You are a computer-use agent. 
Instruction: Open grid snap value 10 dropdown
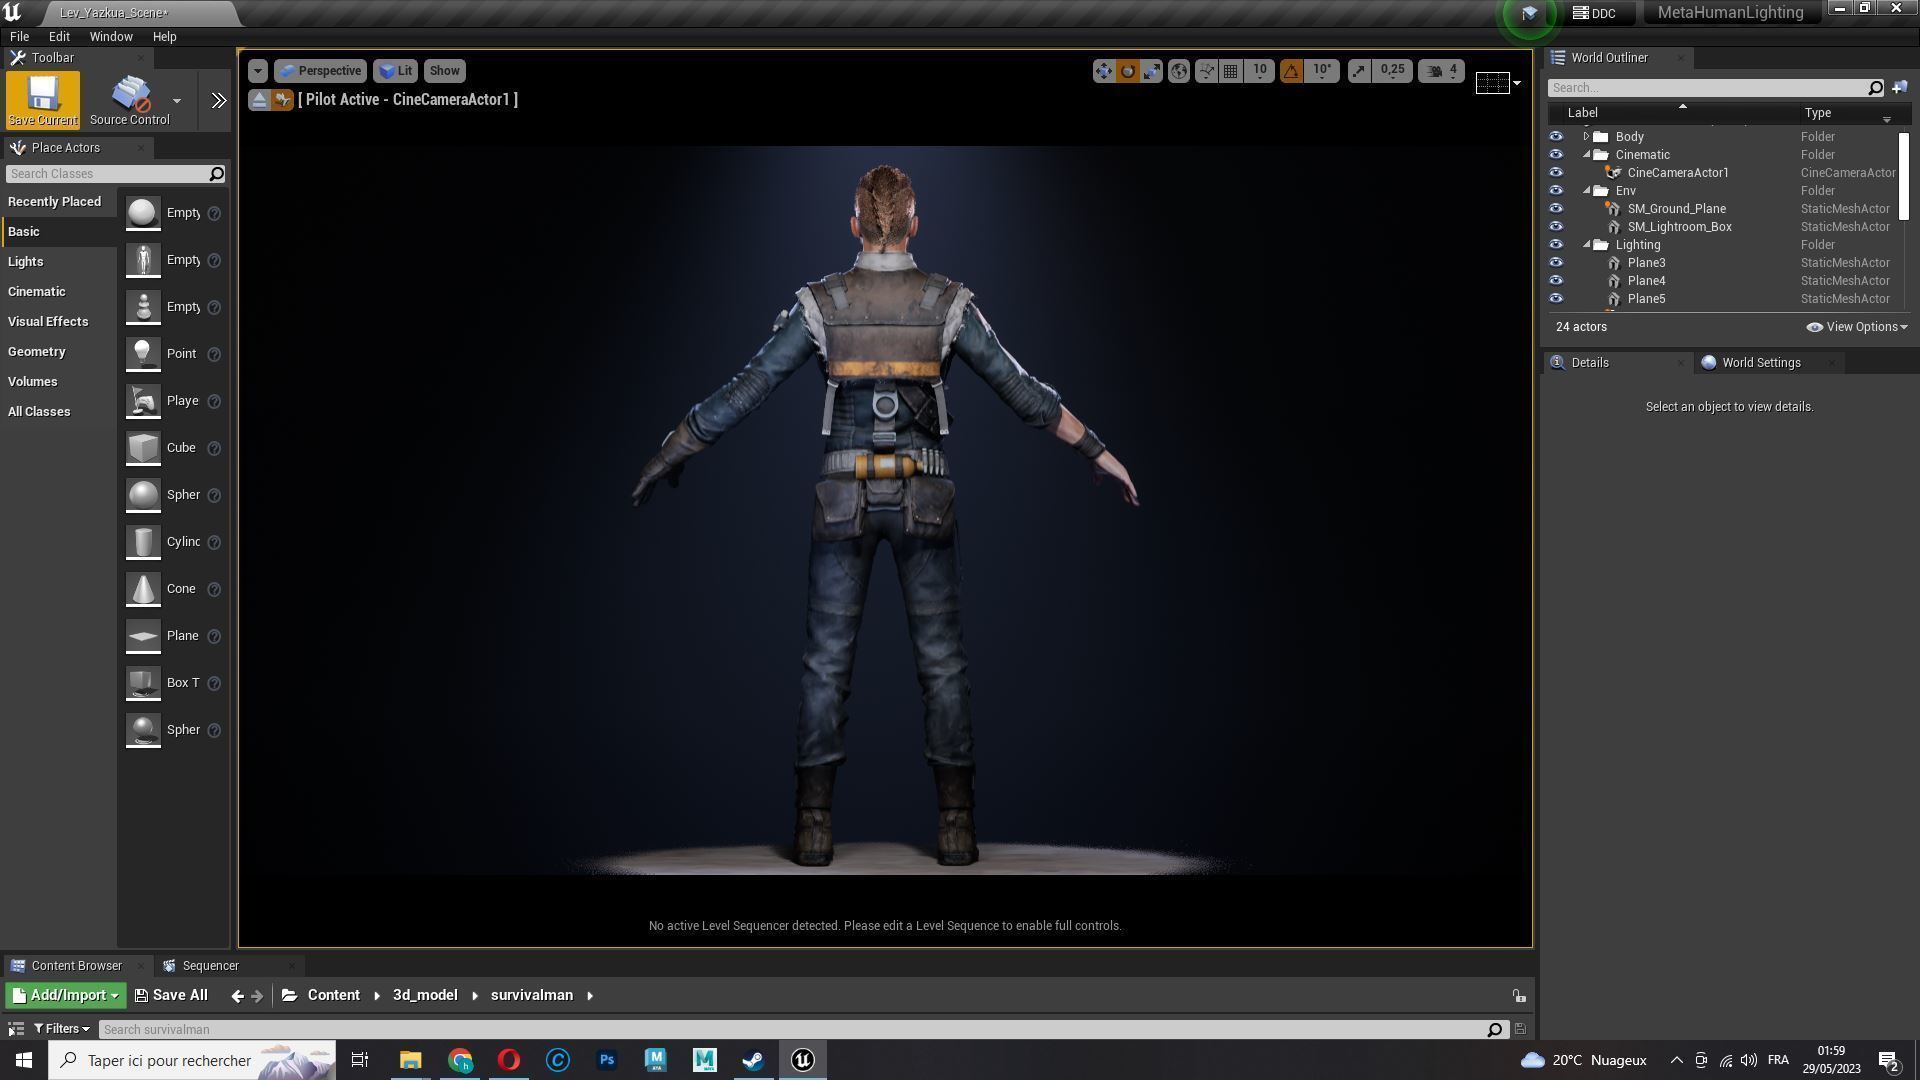pos(1260,71)
